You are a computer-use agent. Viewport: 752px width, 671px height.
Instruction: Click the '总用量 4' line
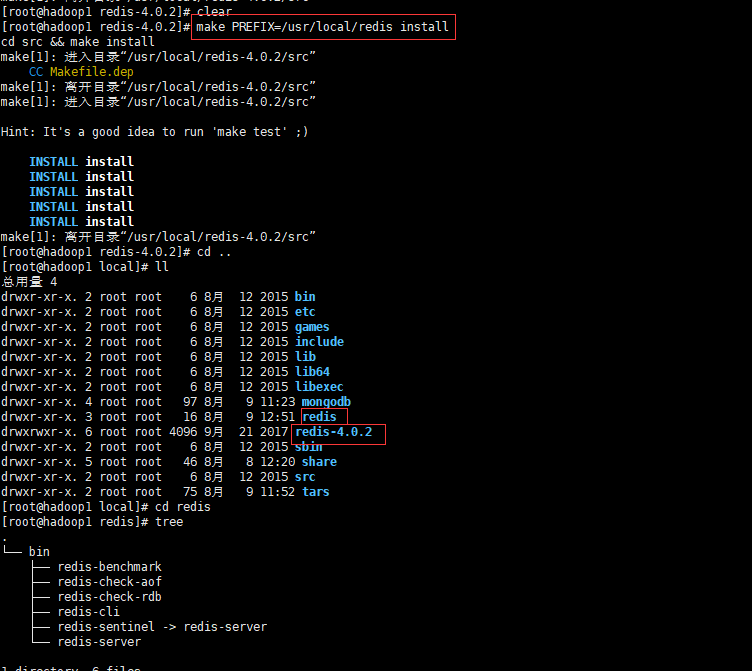point(29,282)
